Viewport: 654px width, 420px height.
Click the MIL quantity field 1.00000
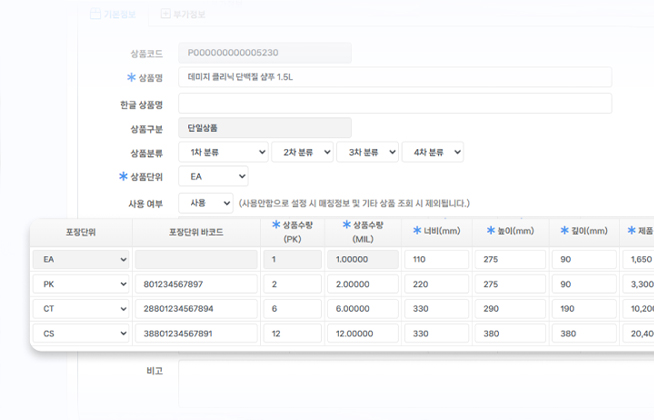[x=363, y=259]
